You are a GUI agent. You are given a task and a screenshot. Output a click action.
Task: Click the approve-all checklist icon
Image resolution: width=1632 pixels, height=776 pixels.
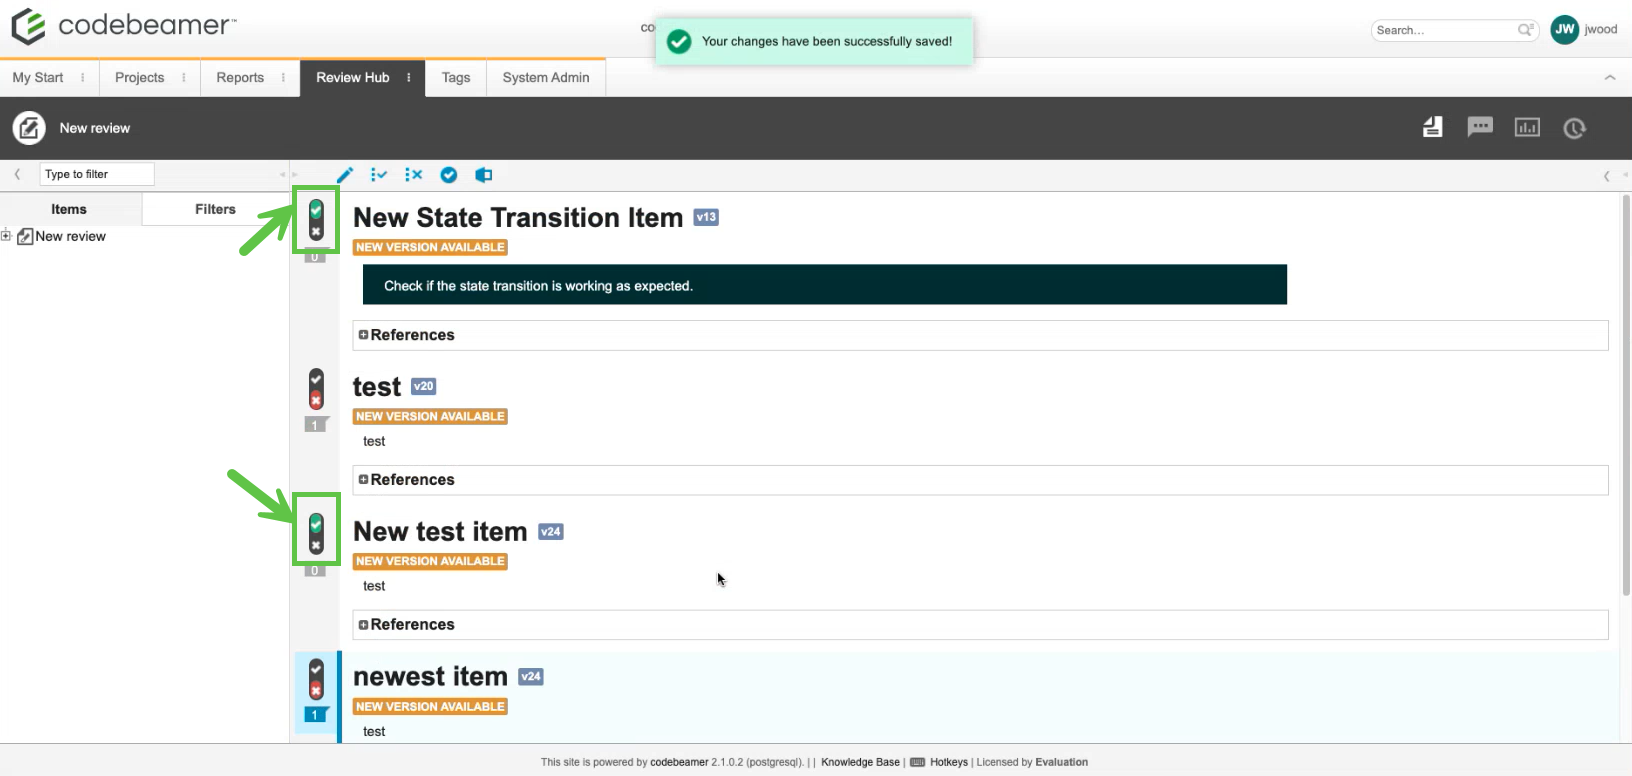379,175
